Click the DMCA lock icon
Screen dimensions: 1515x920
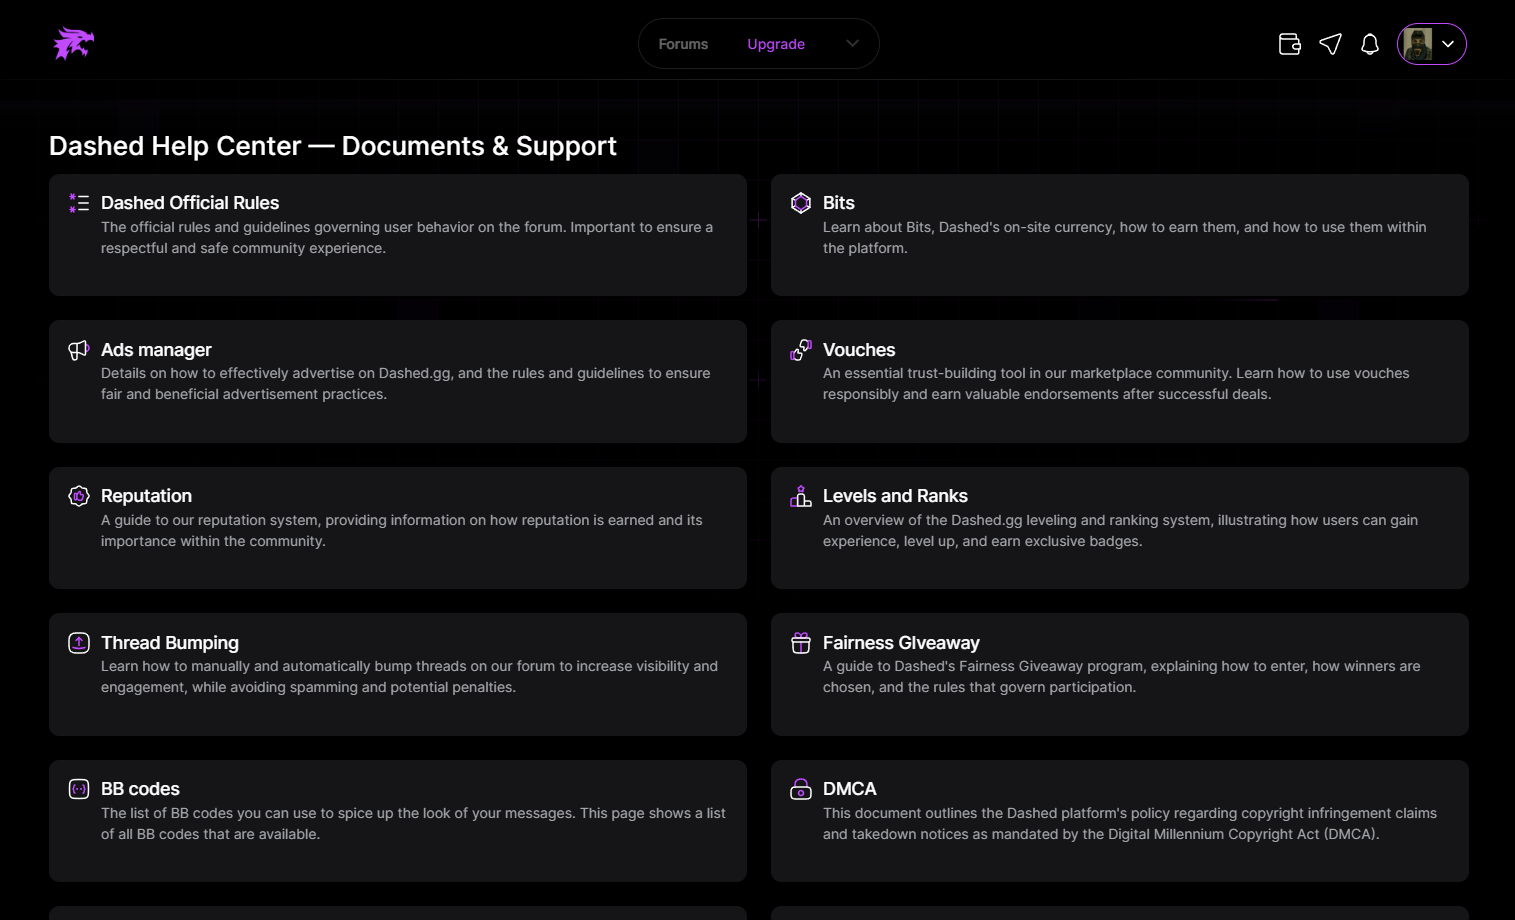pos(801,789)
